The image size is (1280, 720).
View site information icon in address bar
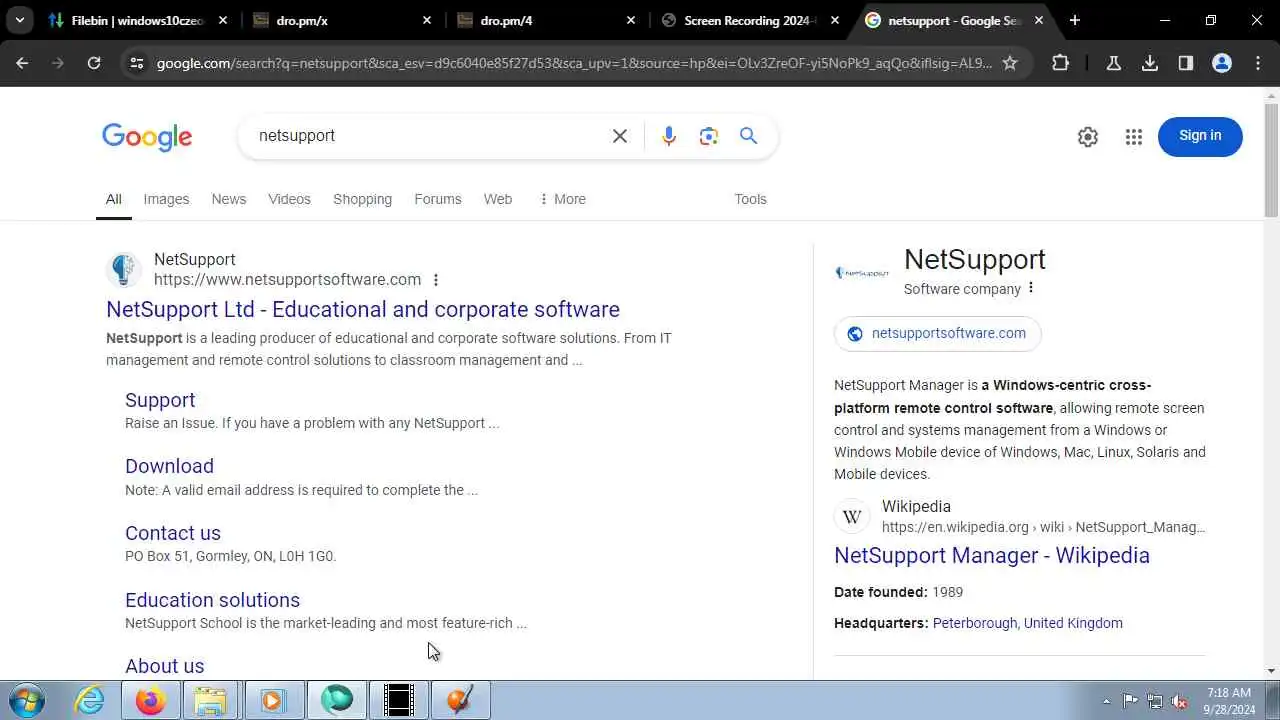[136, 63]
